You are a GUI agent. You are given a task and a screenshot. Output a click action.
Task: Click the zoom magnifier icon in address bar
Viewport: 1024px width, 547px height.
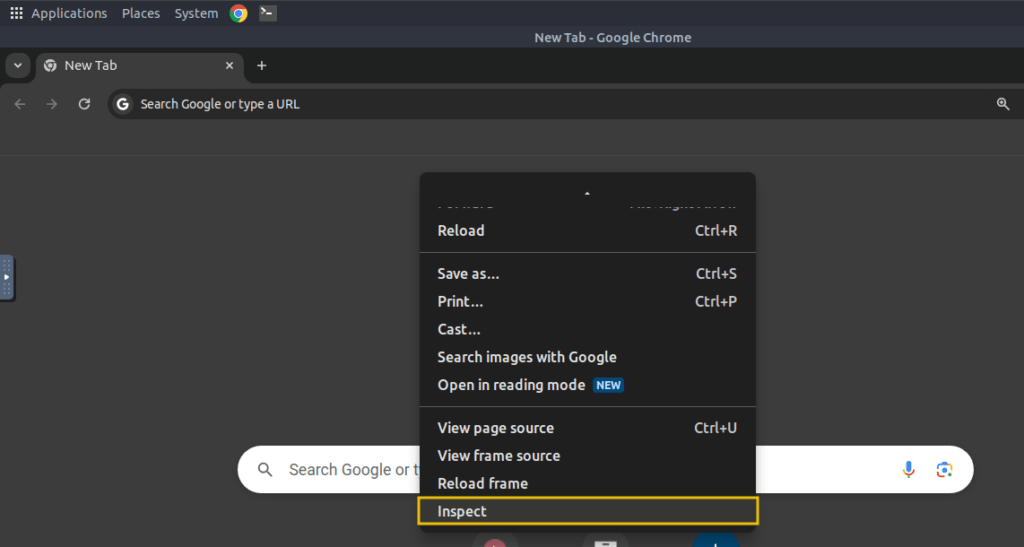pos(1002,104)
